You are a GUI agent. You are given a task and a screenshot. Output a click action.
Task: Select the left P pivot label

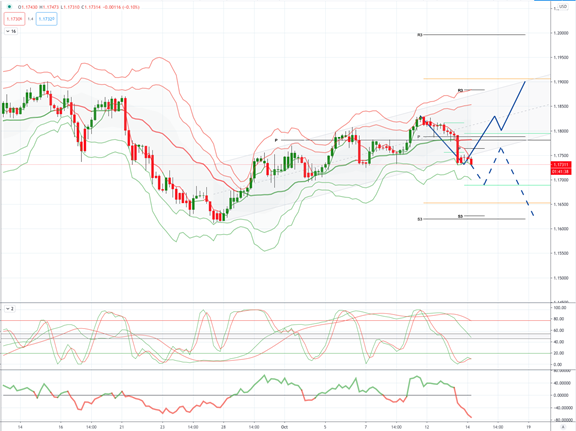pos(276,140)
